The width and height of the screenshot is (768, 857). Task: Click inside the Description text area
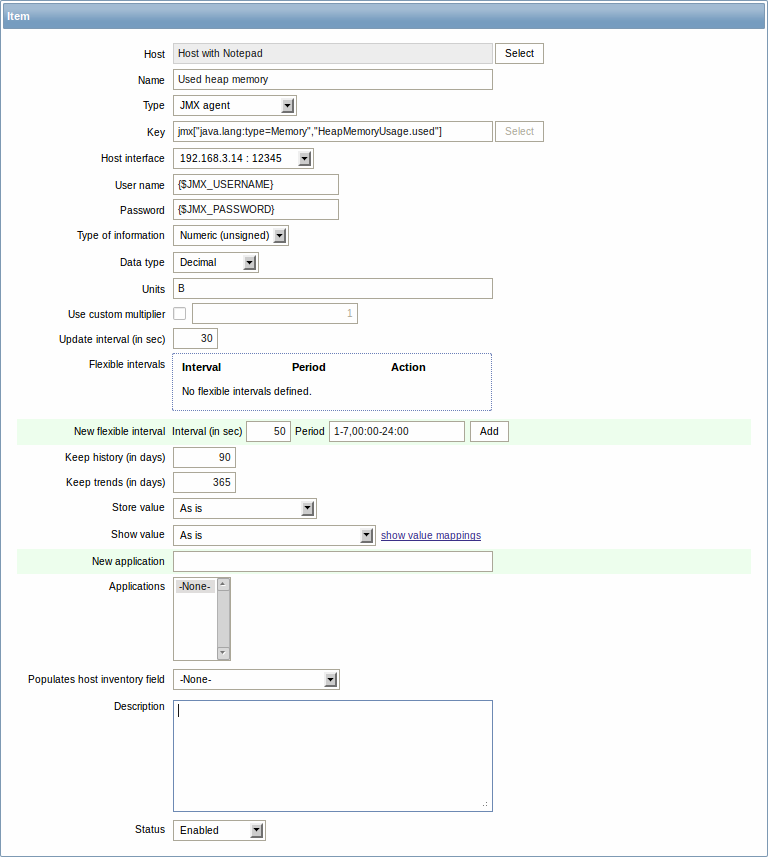coord(333,756)
